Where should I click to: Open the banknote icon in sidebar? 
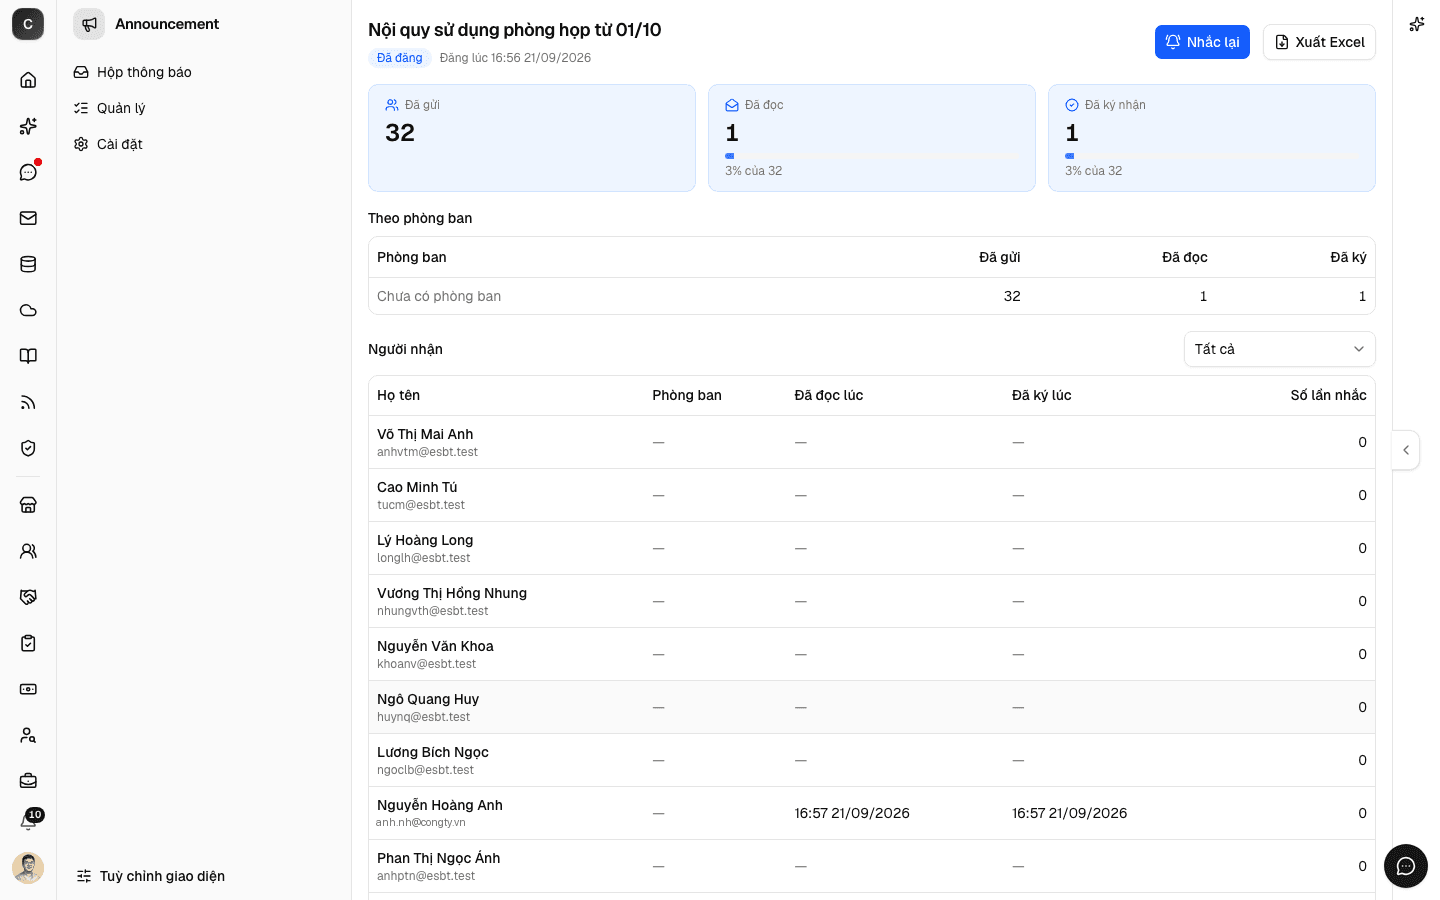coord(28,689)
